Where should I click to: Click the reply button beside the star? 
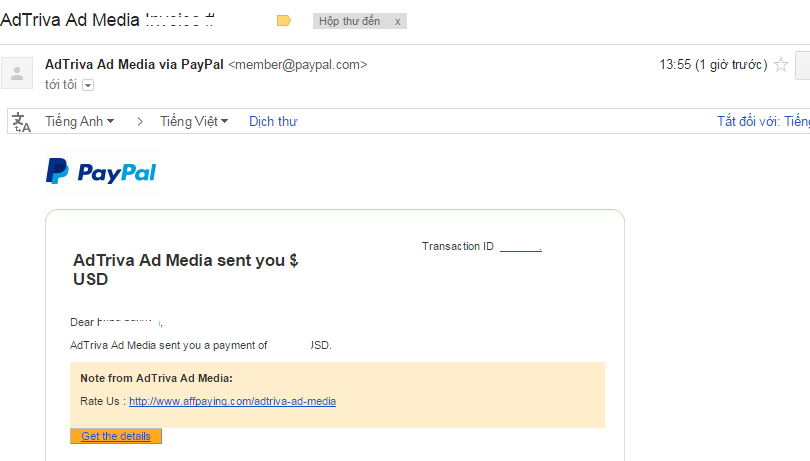coord(803,66)
